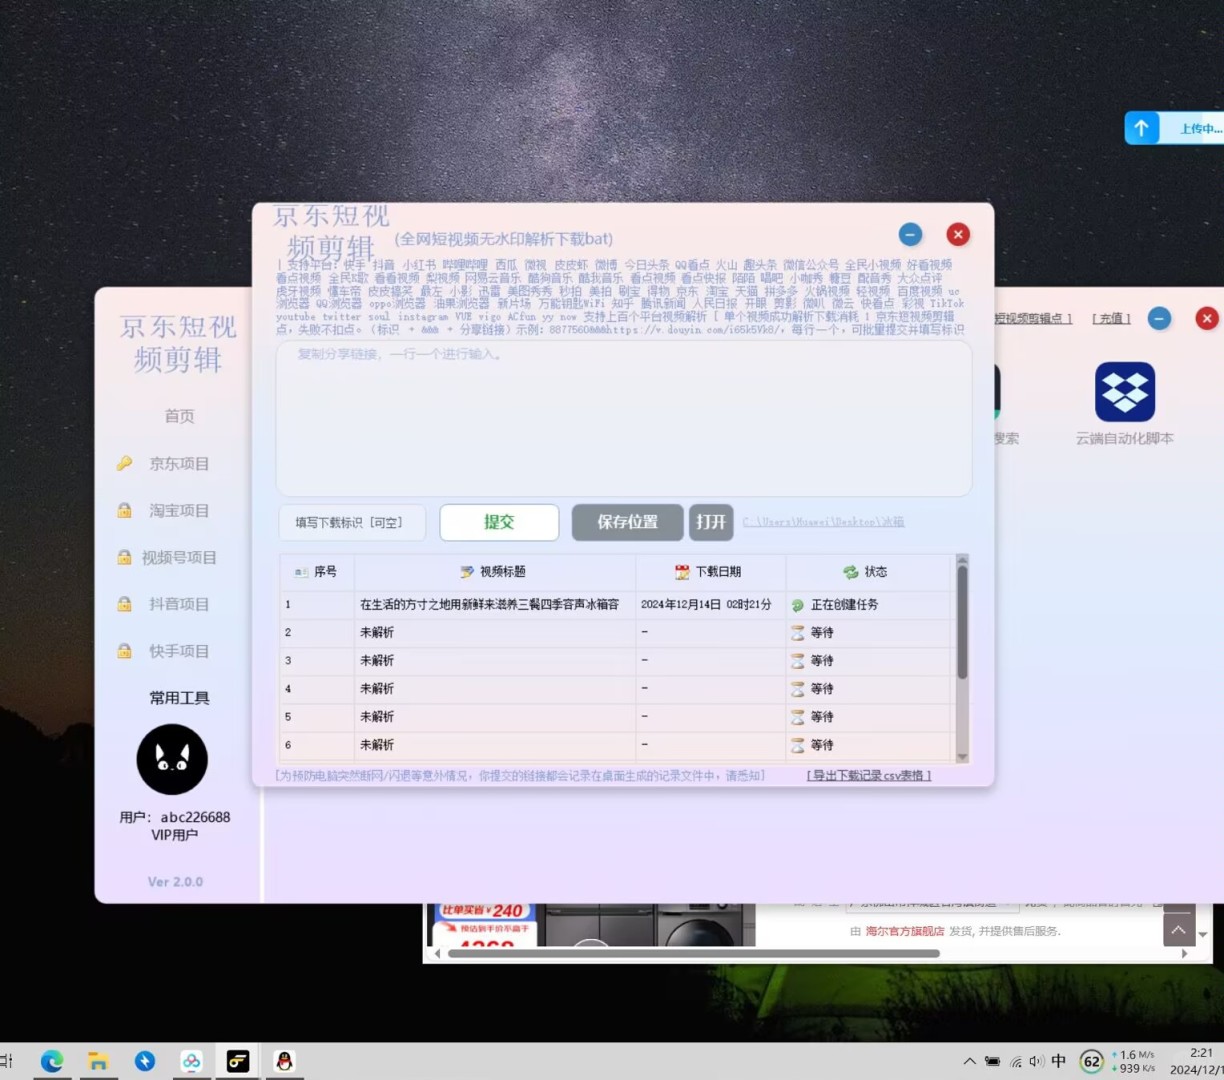Click the 打开 button
1224x1080 pixels.
(x=711, y=522)
